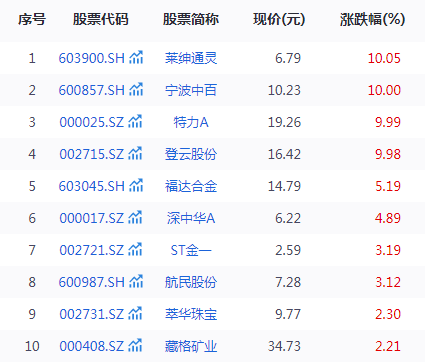Viewport: 425px width, 364px height.
Task: Select stock code link 002715.SZ
Action: 92,154
